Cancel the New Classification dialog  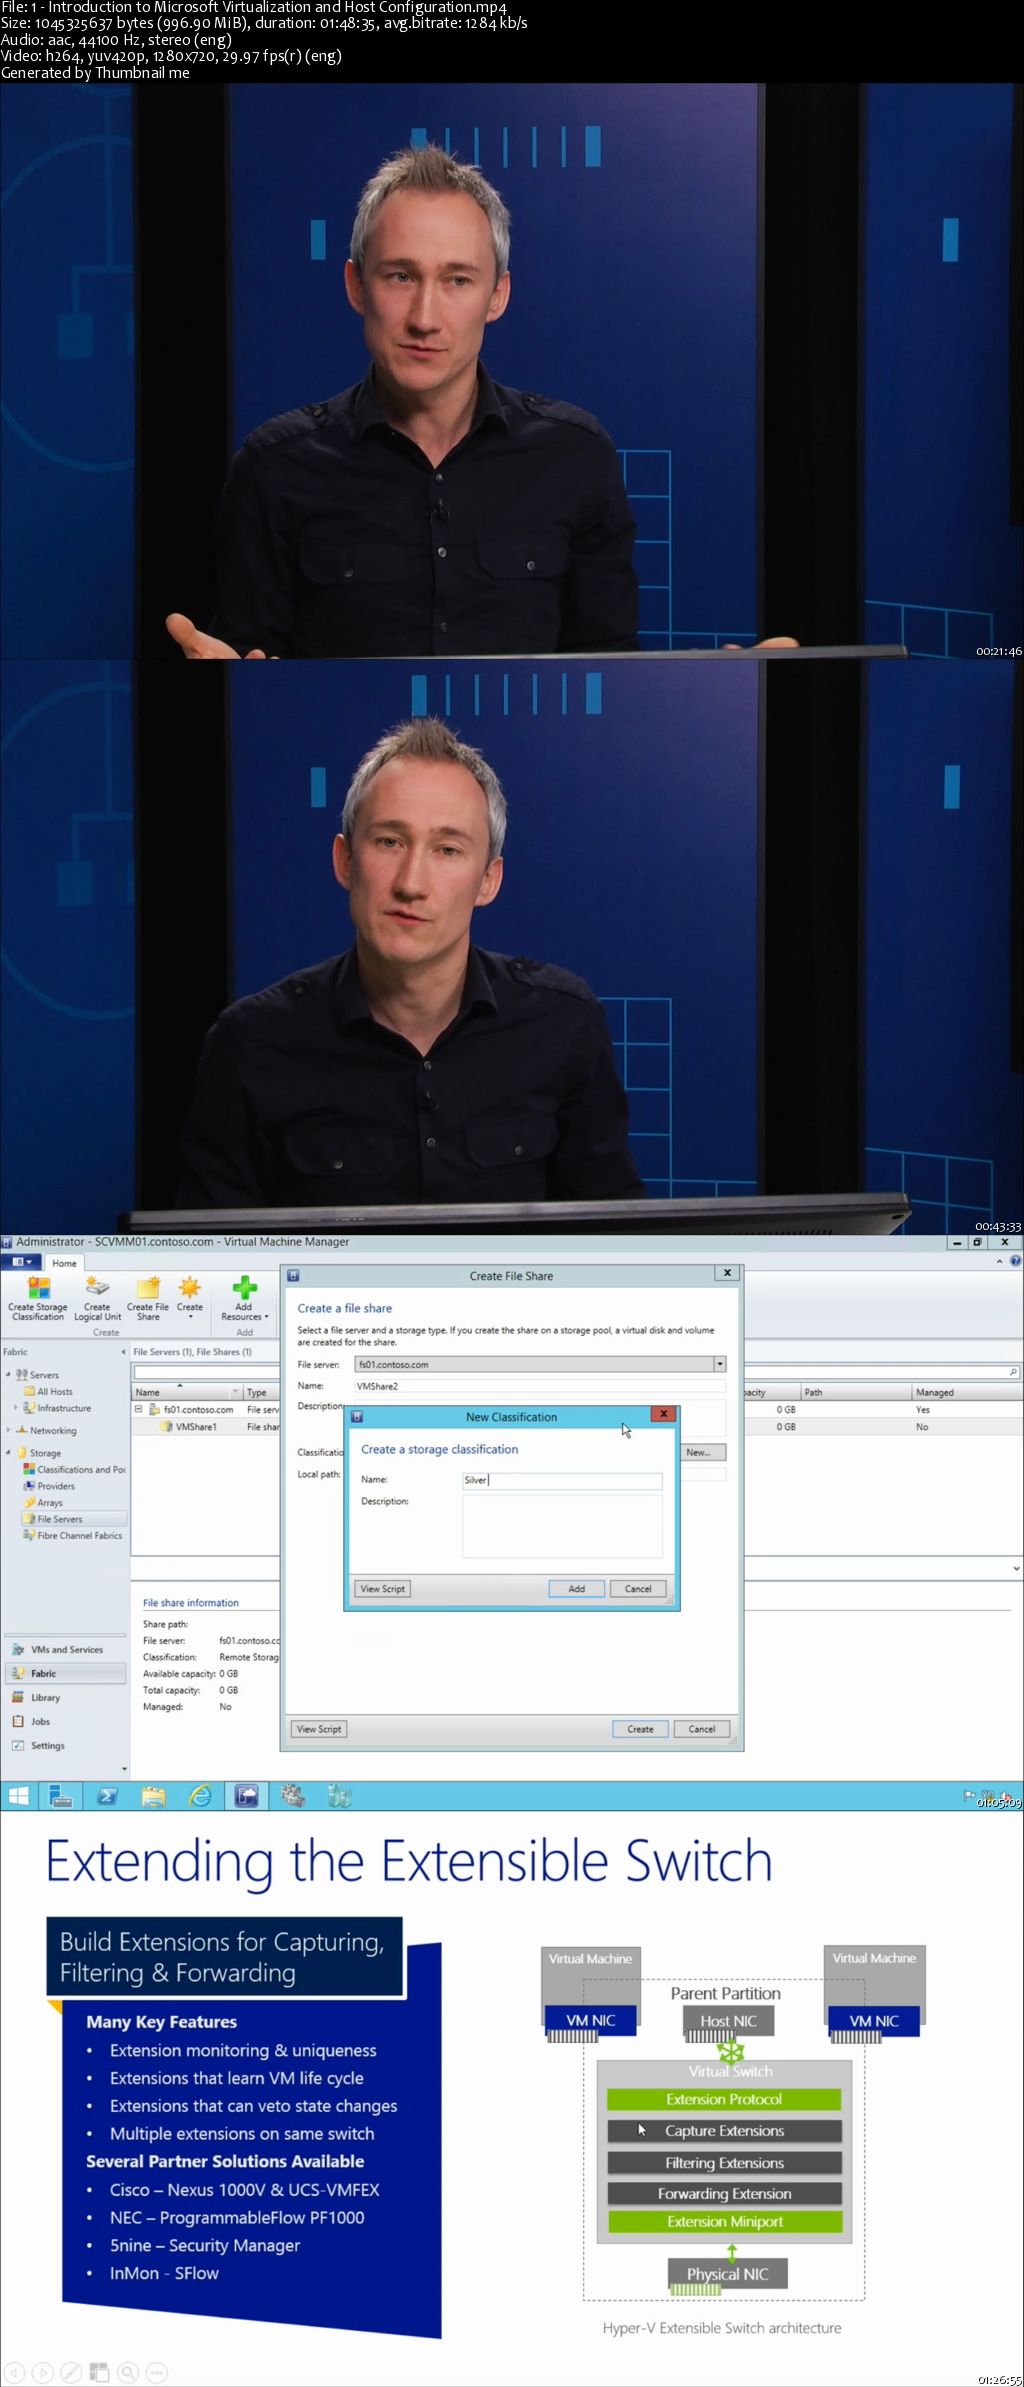(x=638, y=1588)
